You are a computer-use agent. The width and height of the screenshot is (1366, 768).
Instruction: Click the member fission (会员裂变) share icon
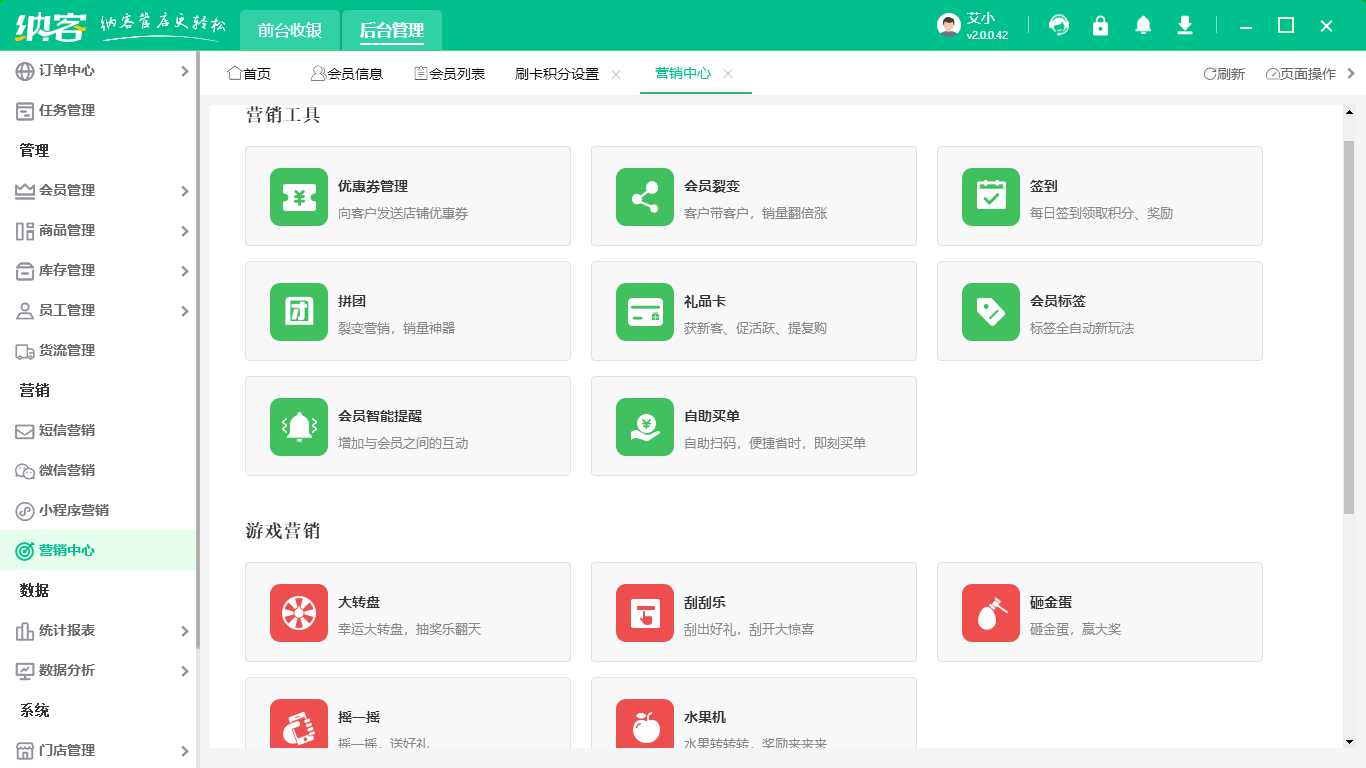pos(644,197)
